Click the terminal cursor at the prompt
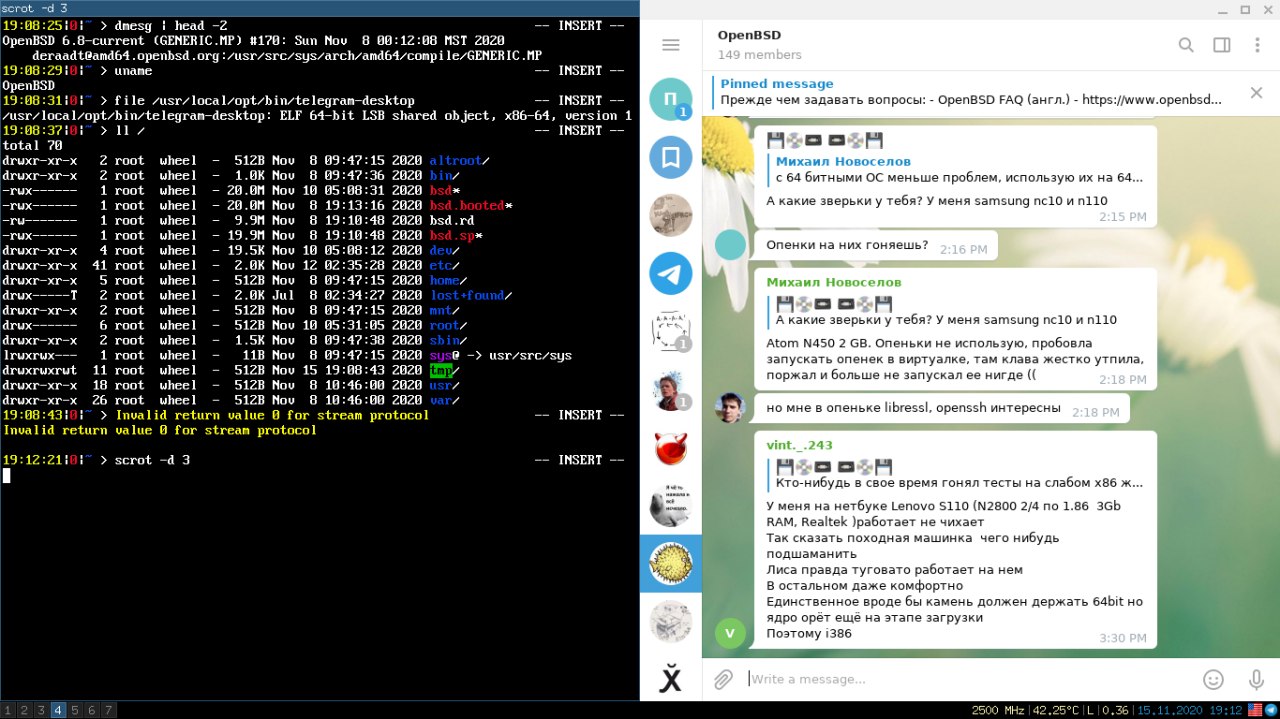This screenshot has width=1280, height=719. (6, 475)
